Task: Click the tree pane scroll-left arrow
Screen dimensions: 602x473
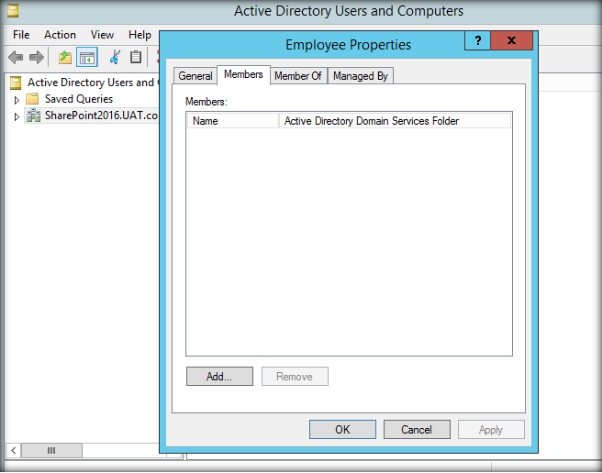Action: click(13, 450)
